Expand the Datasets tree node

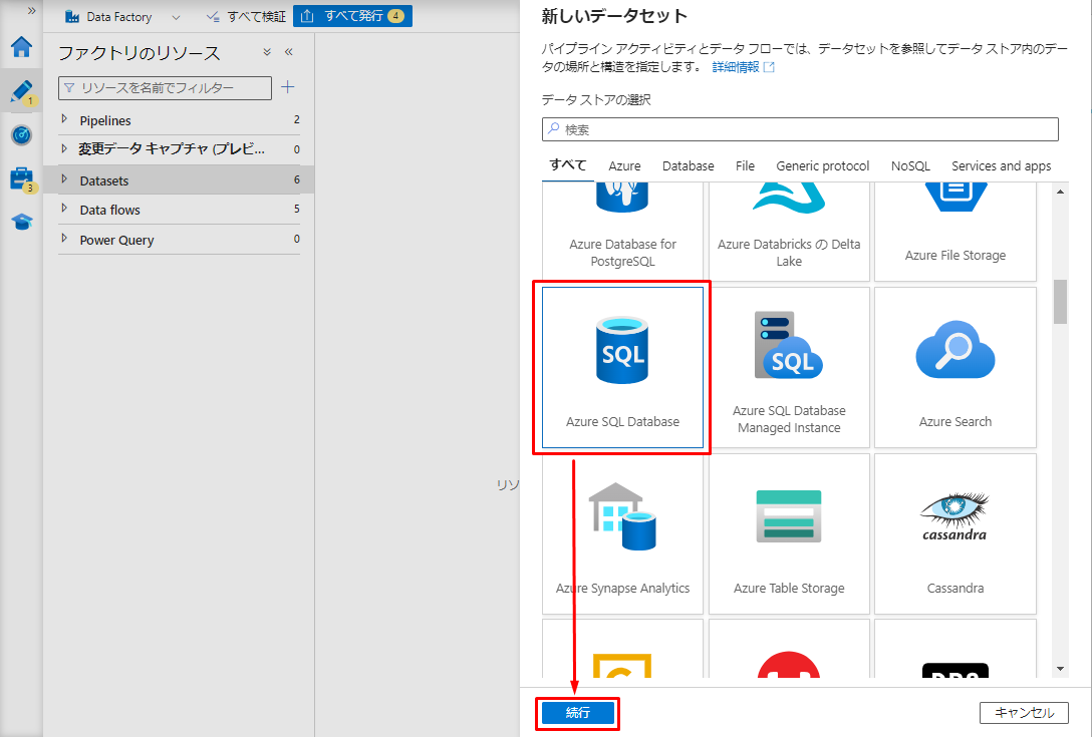click(65, 180)
